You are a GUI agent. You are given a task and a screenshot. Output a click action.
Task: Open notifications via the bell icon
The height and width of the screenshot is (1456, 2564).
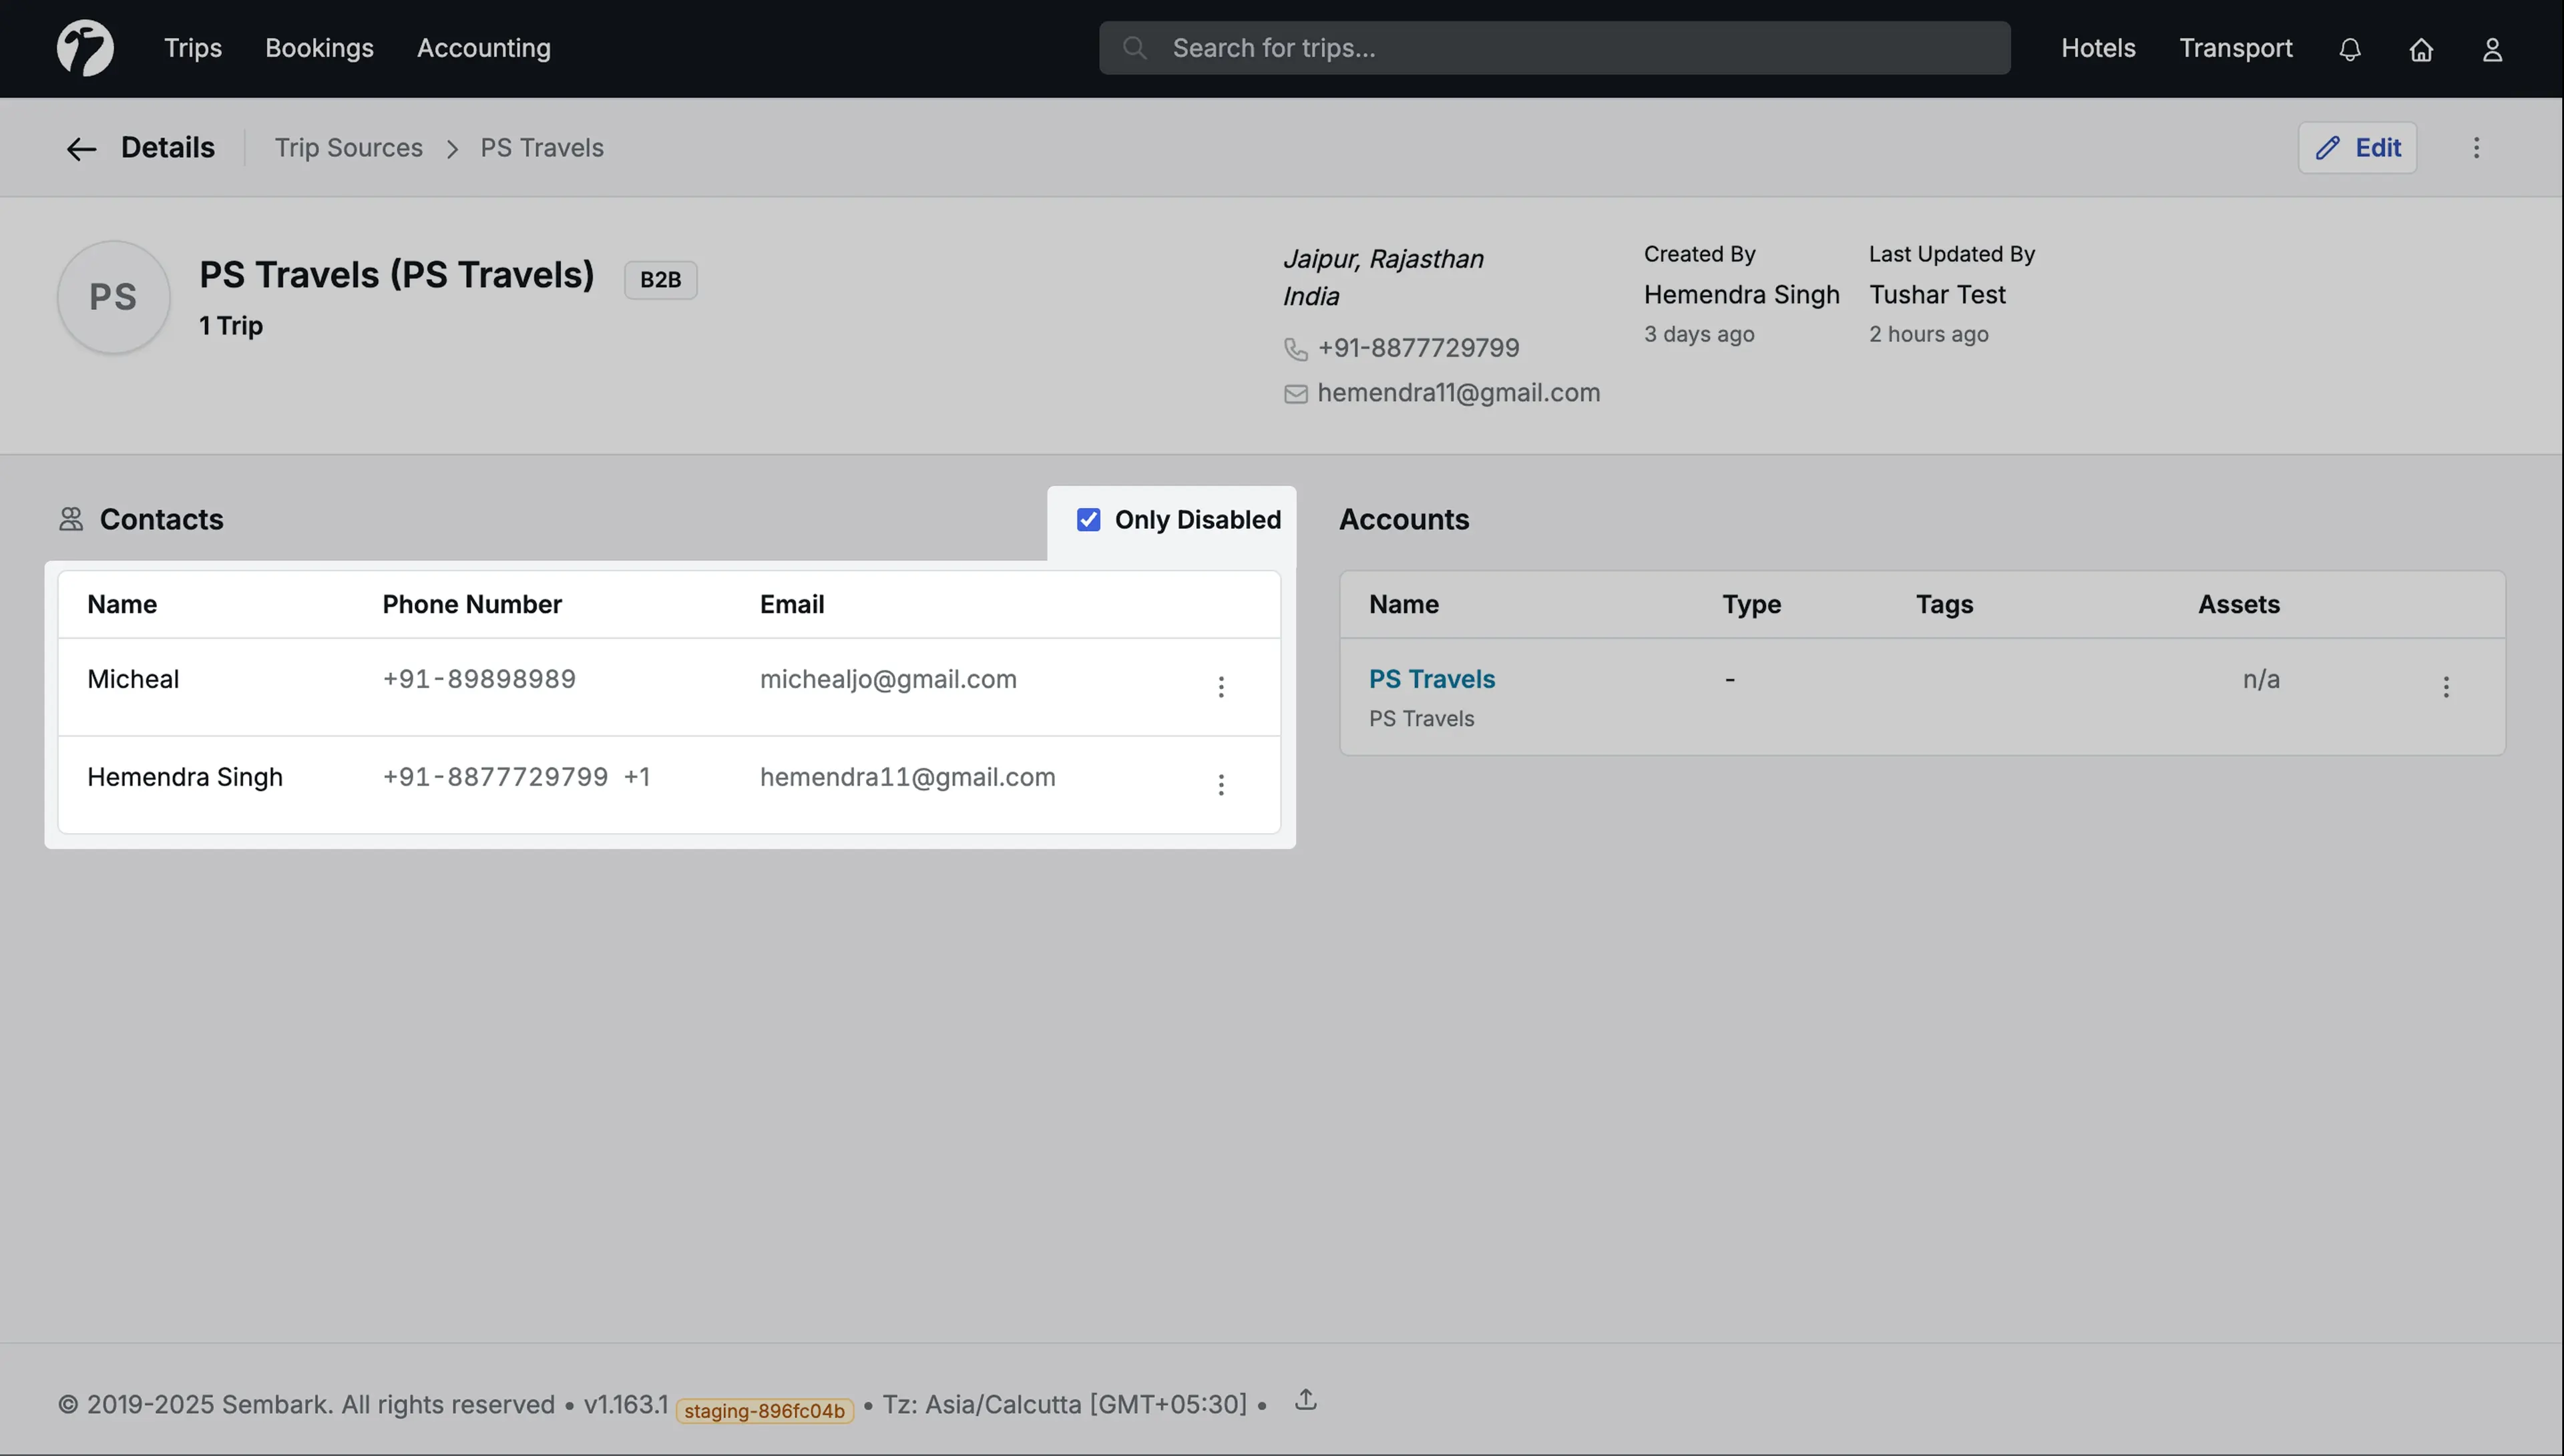pyautogui.click(x=2350, y=48)
